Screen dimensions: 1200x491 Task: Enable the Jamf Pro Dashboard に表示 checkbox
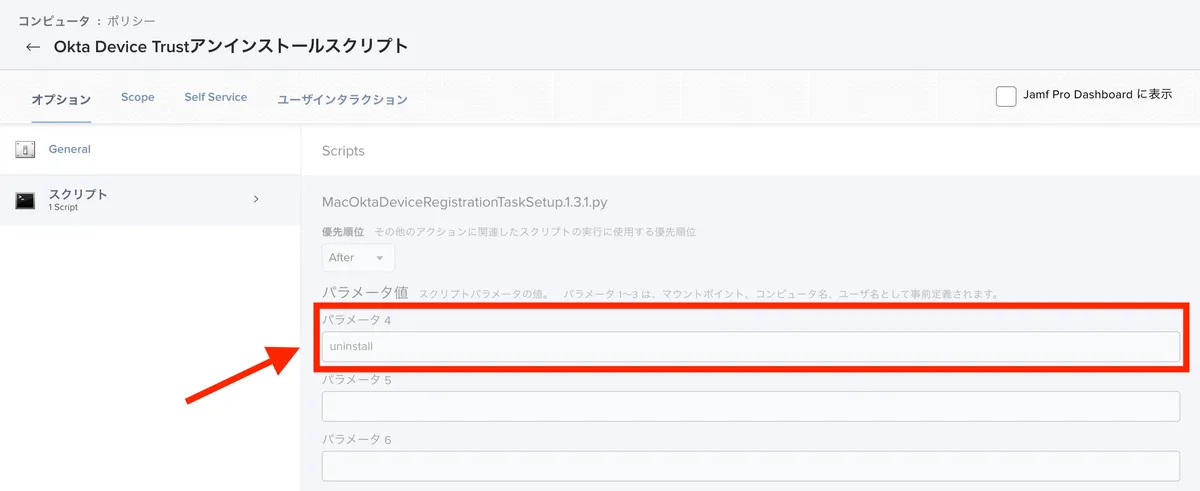(1006, 96)
